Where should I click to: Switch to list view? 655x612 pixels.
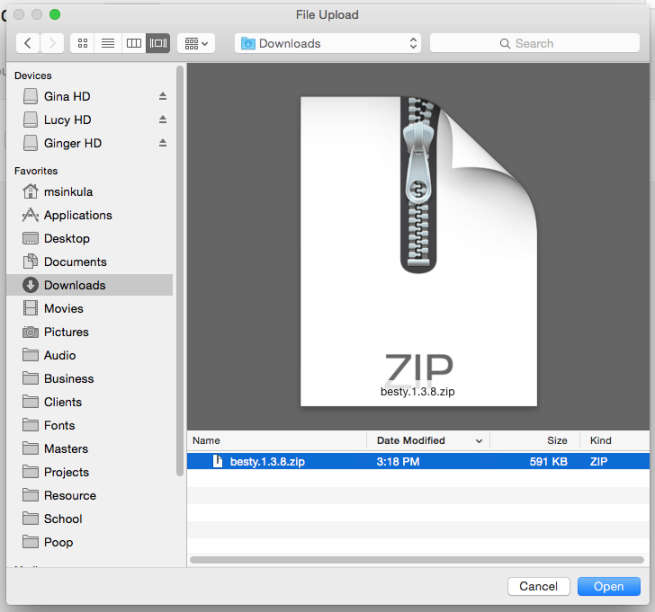108,43
